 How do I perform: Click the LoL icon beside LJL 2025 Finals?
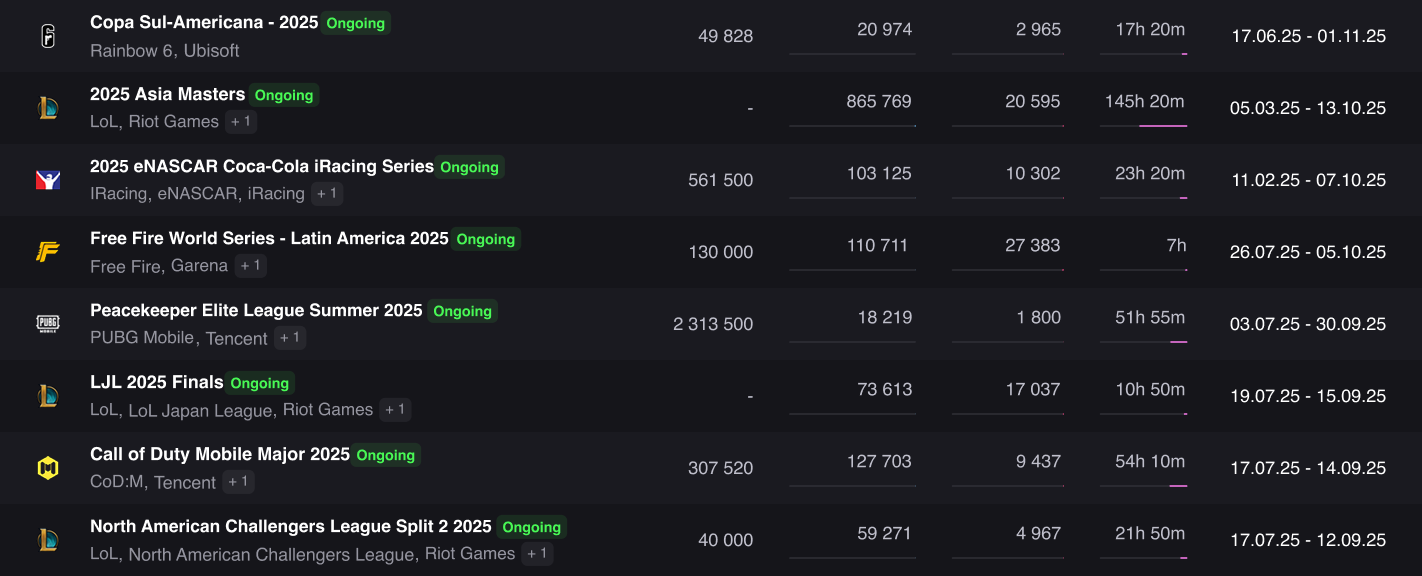pos(48,396)
